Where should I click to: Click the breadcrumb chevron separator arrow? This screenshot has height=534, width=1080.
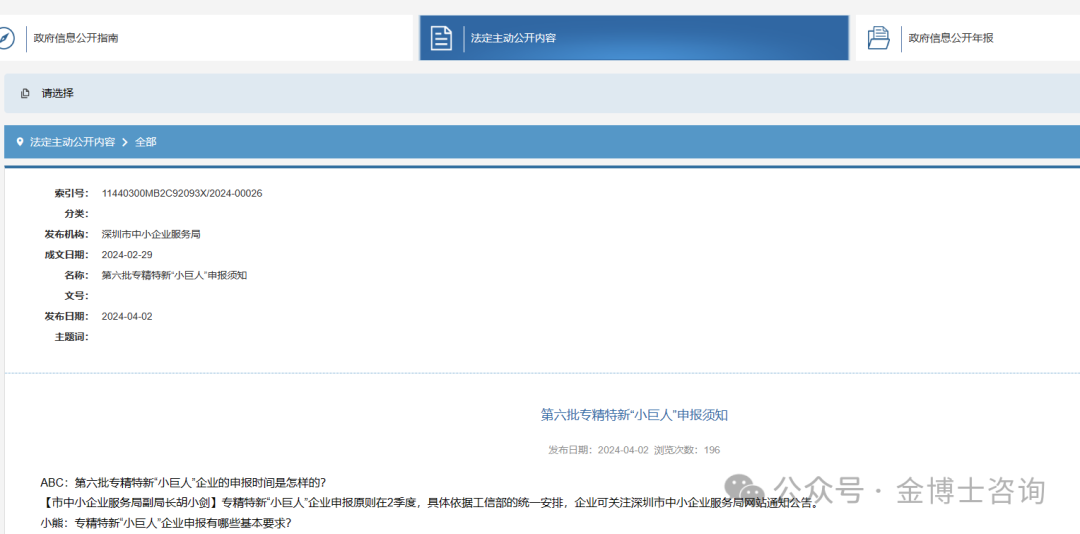[x=125, y=142]
